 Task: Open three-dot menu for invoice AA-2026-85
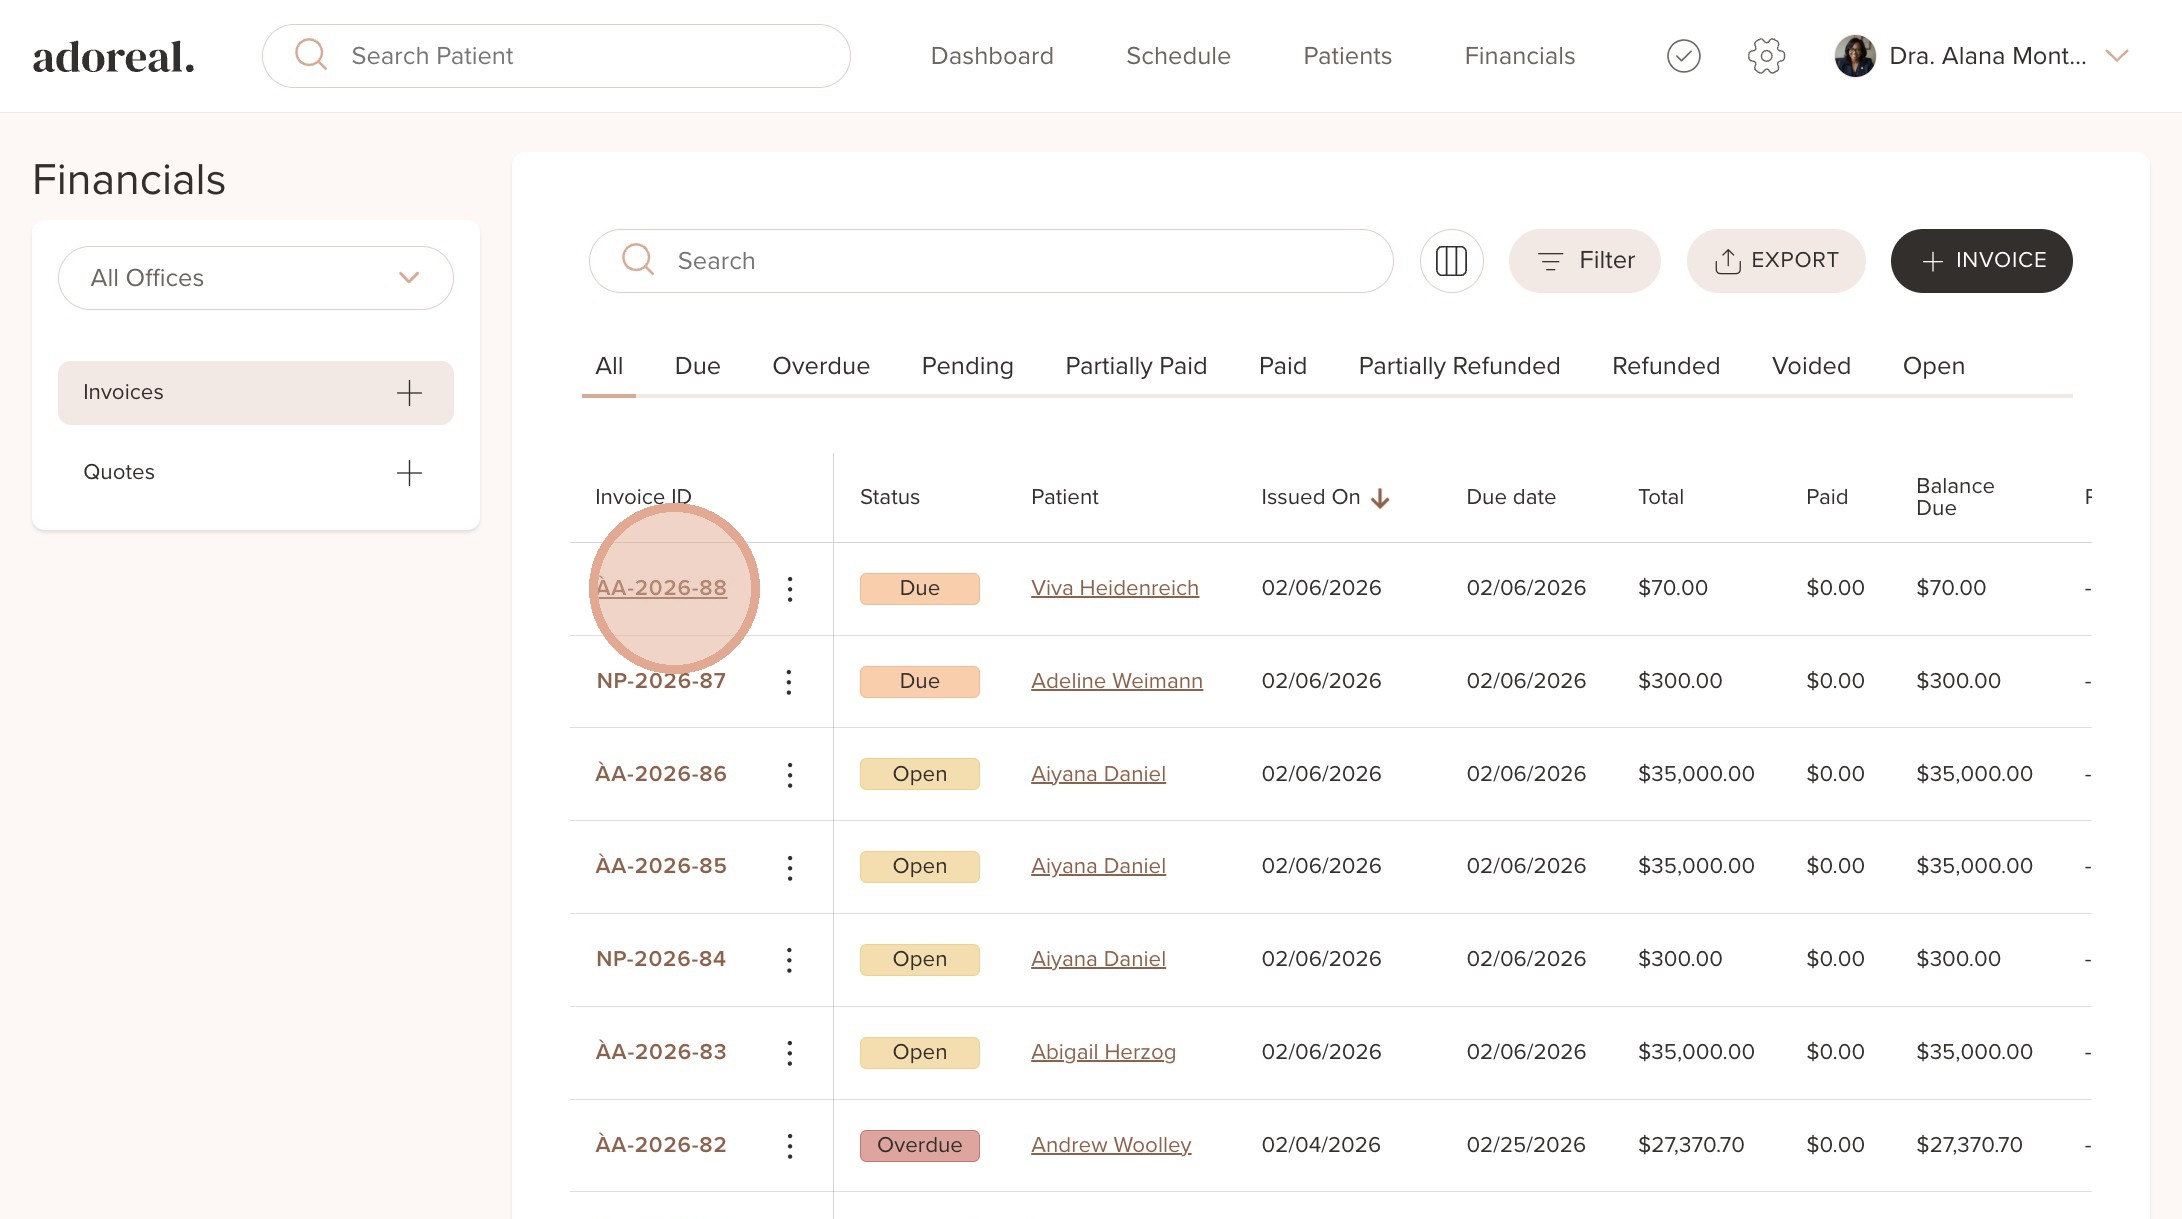[x=789, y=867]
